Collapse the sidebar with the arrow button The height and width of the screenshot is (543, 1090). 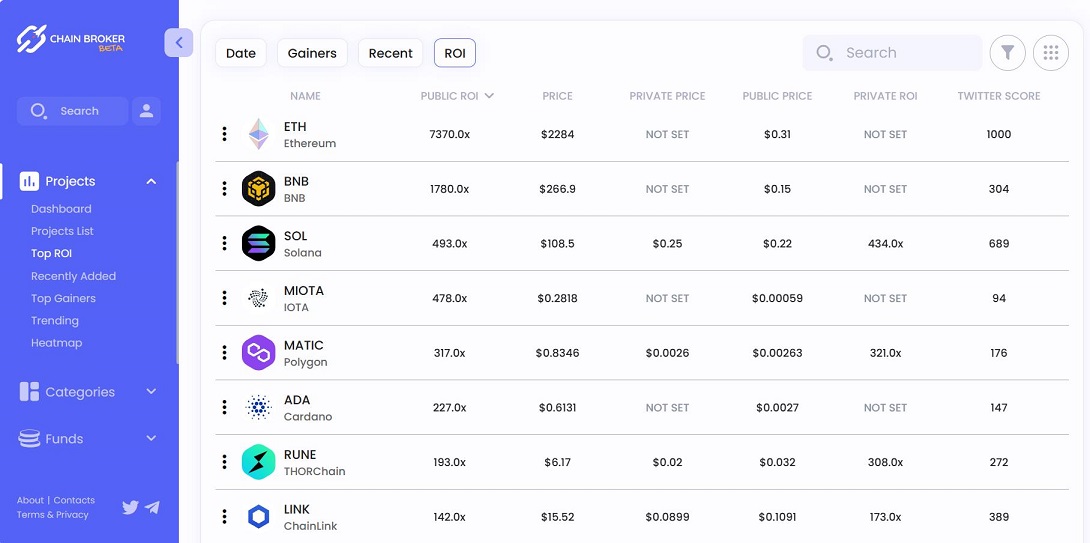178,42
